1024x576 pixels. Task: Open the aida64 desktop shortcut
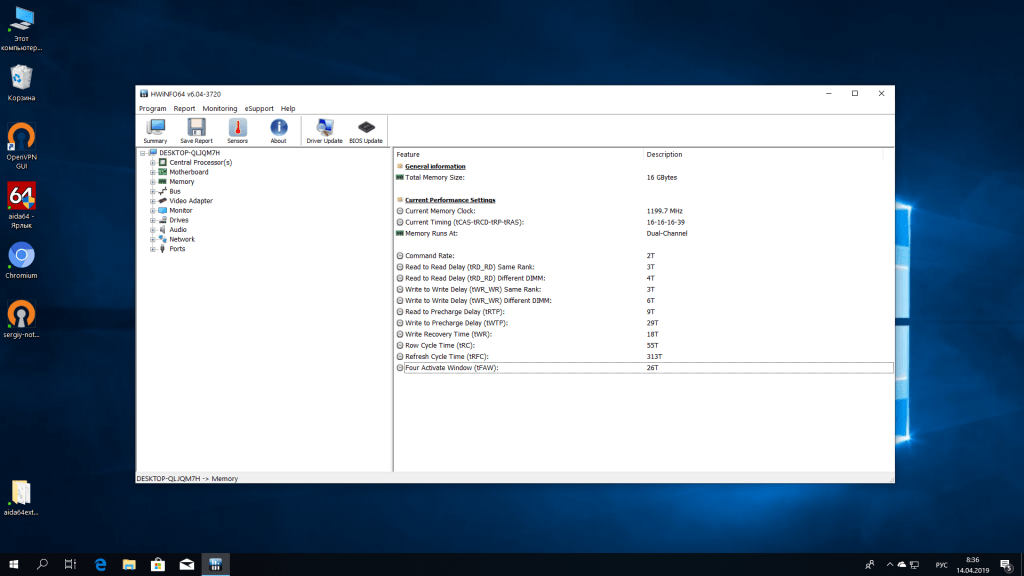(22, 206)
